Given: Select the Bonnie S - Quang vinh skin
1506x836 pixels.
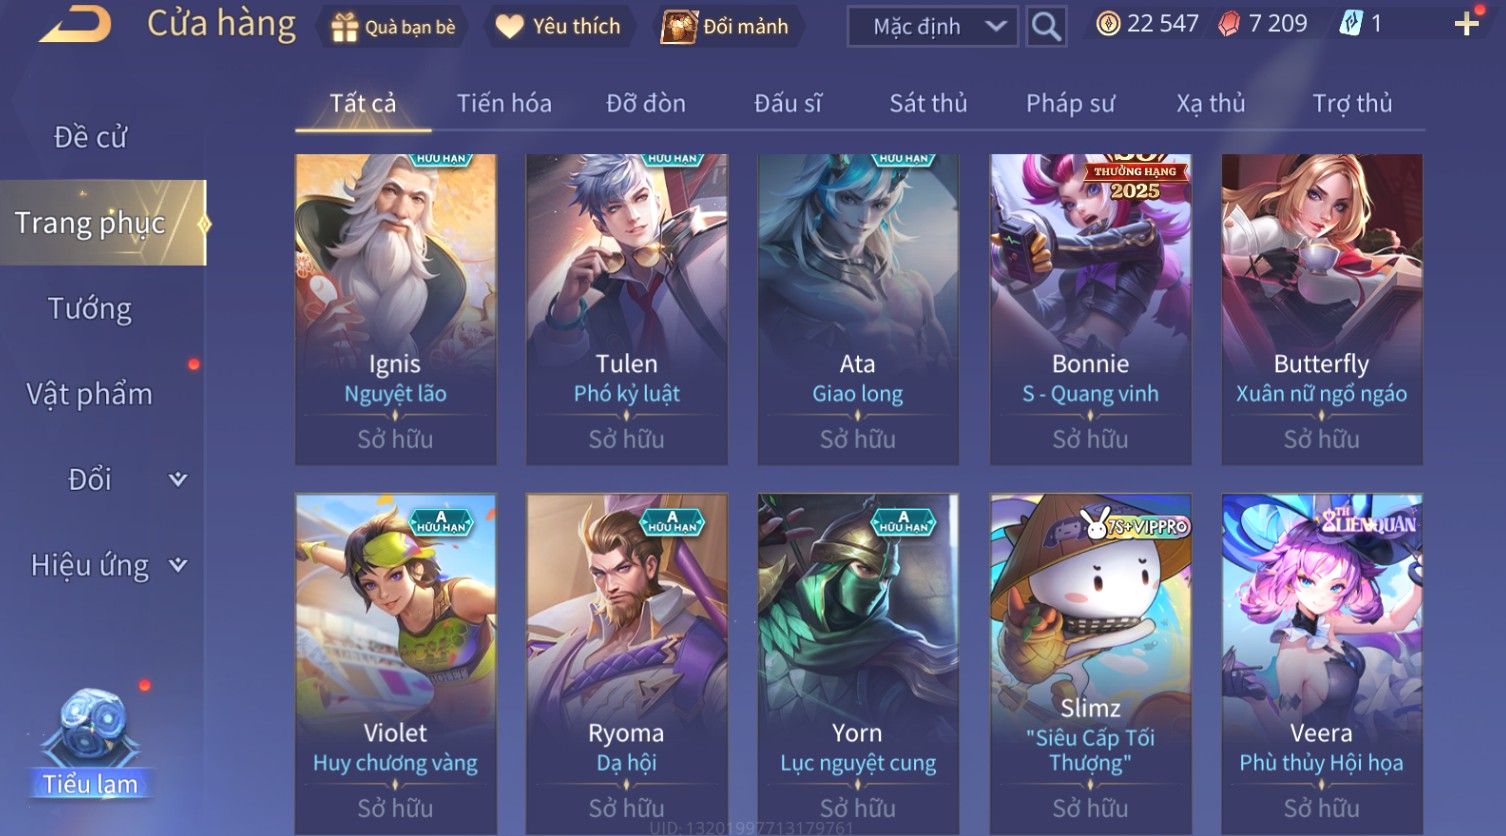Looking at the screenshot, I should coord(1090,309).
